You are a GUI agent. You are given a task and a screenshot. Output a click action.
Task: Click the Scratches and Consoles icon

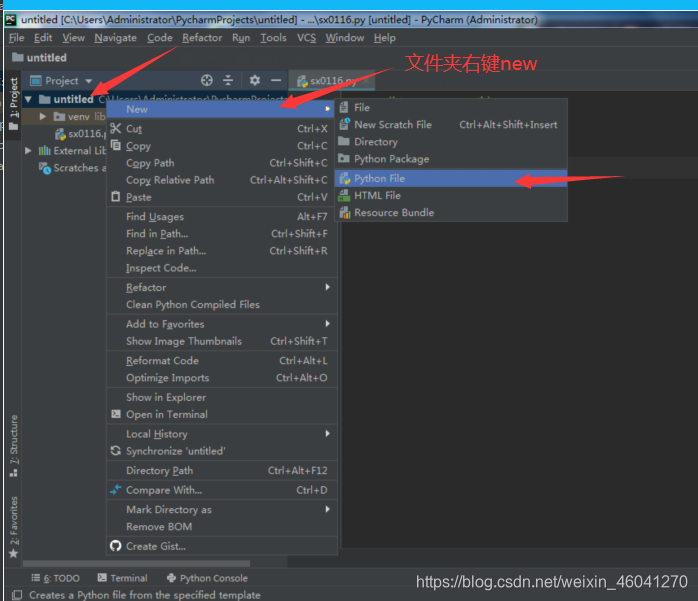point(45,168)
